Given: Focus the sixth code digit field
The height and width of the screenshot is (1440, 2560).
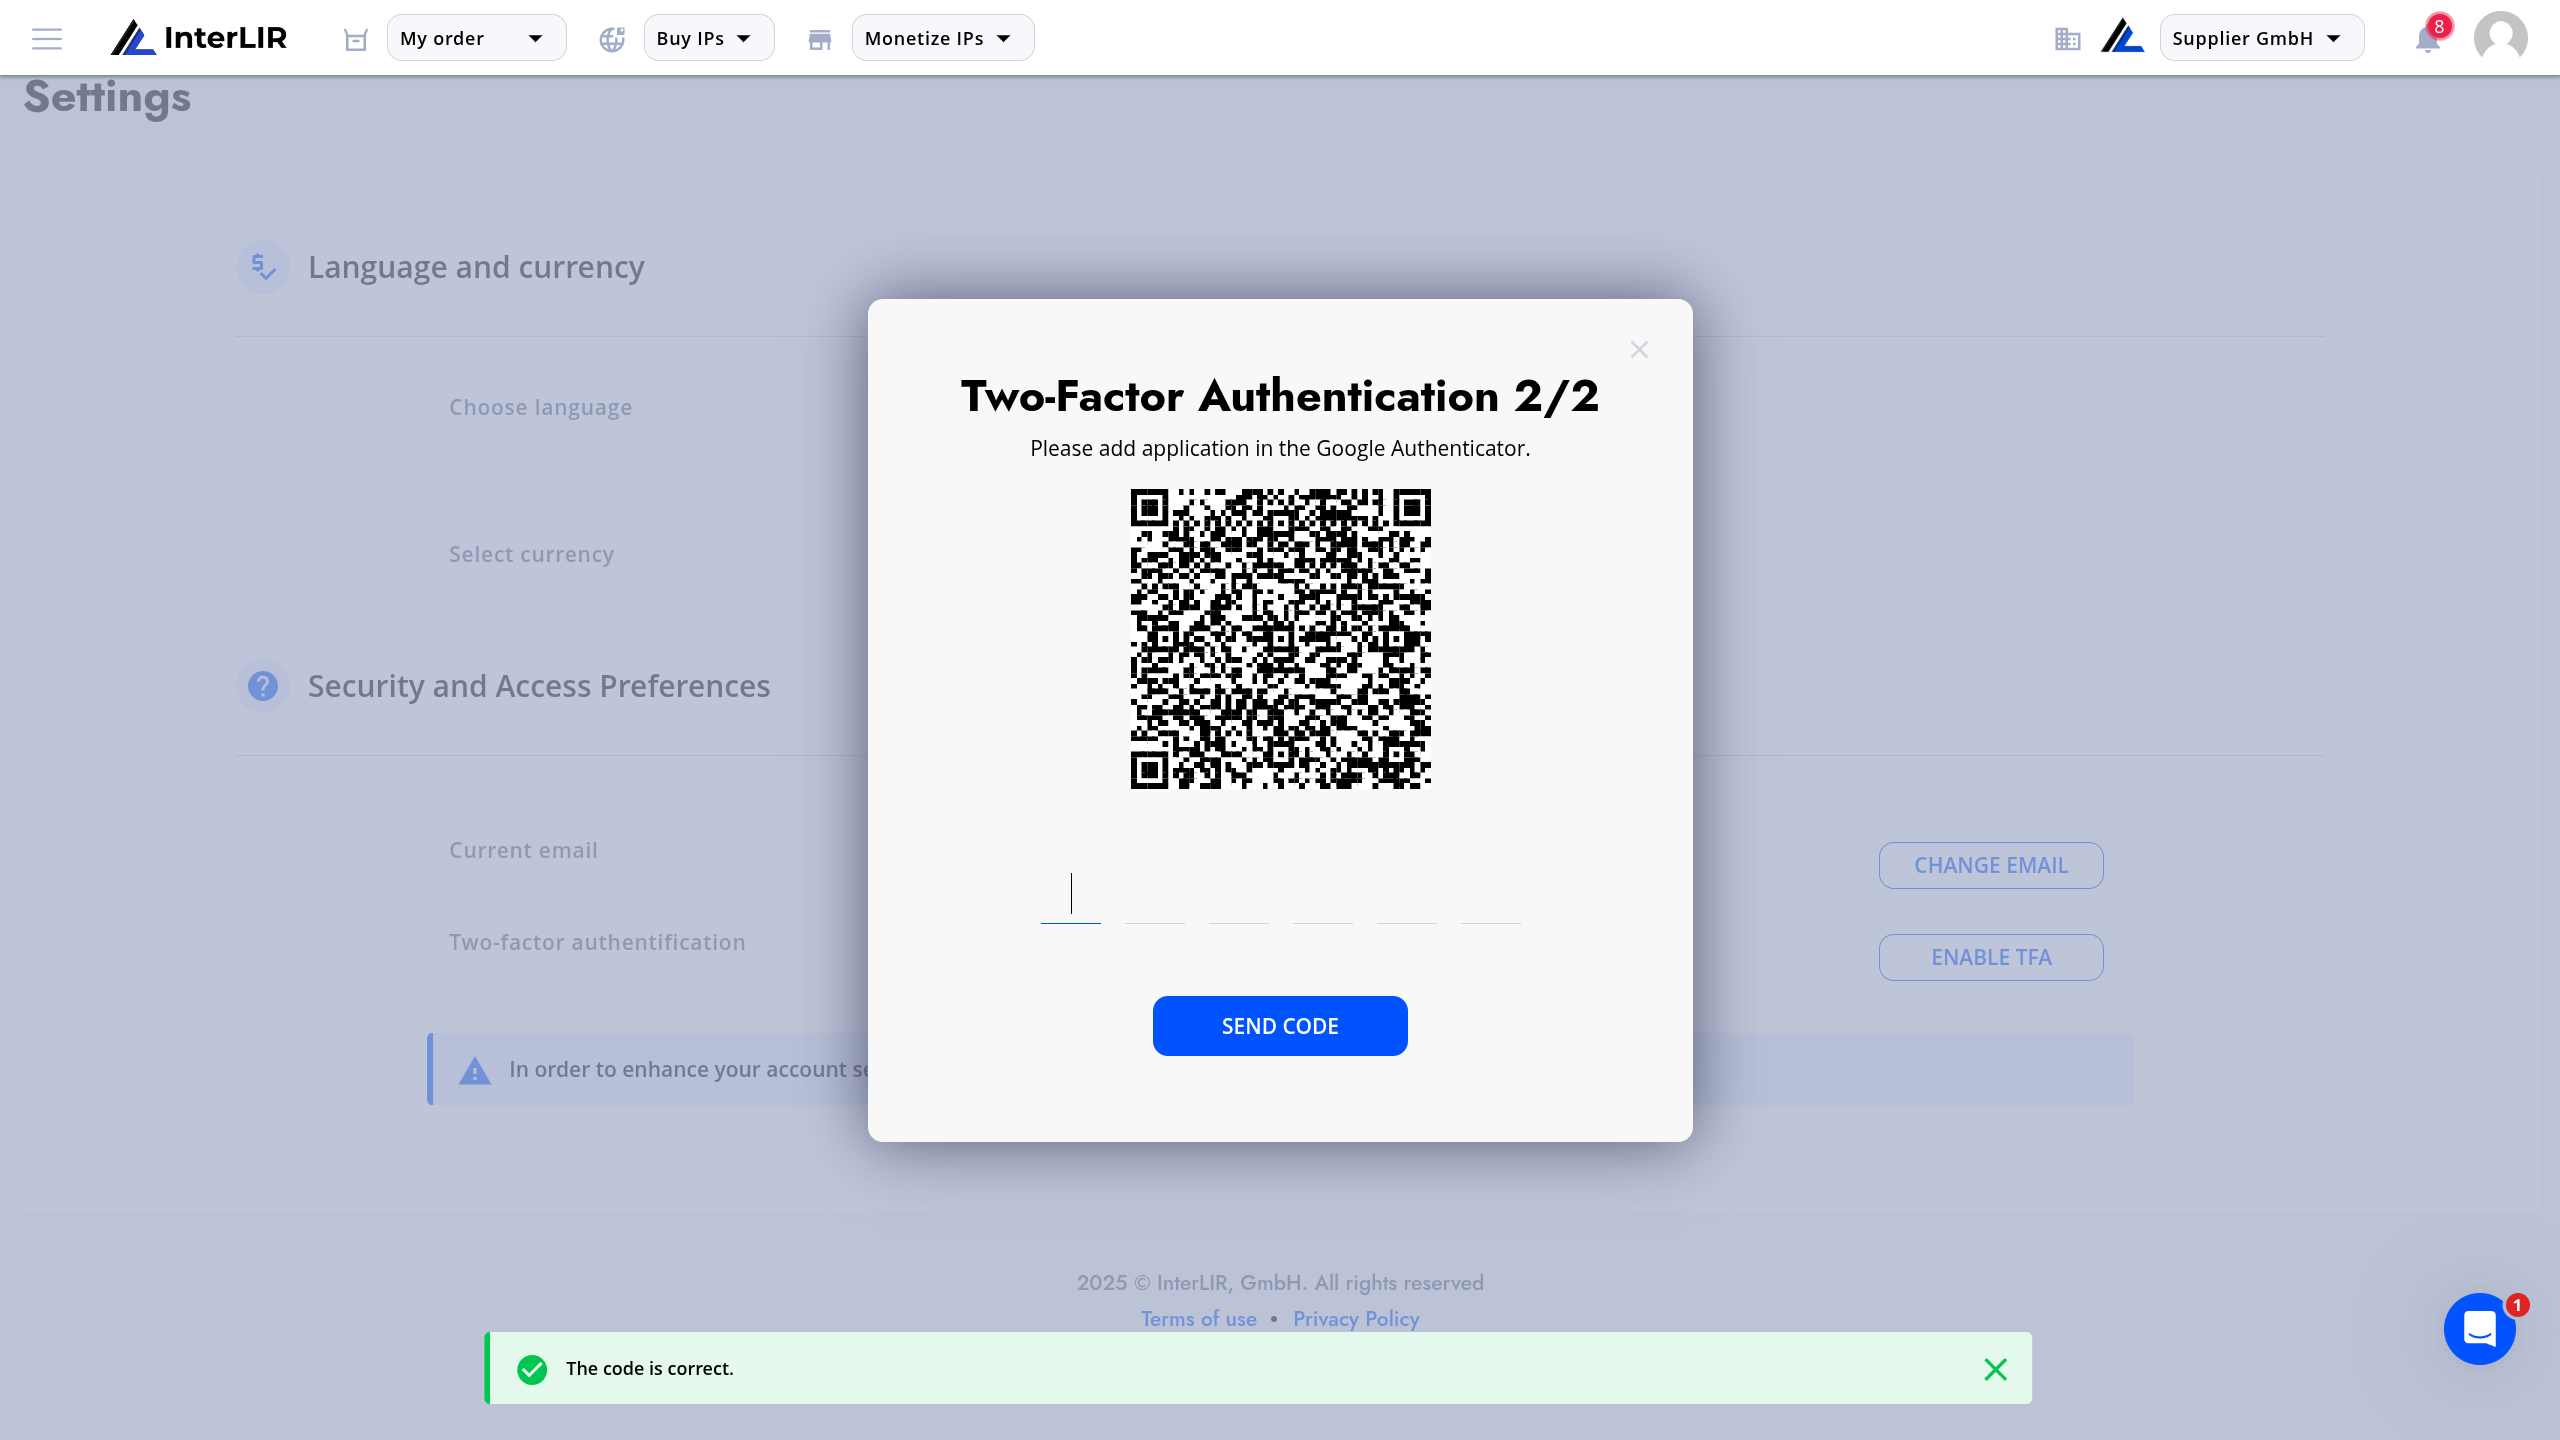Looking at the screenshot, I should tap(1491, 896).
